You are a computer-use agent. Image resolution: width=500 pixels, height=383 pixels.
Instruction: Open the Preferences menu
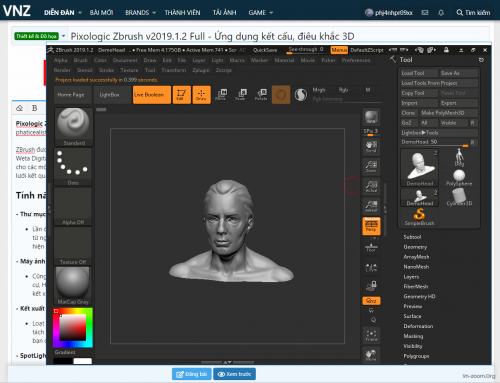(356, 60)
